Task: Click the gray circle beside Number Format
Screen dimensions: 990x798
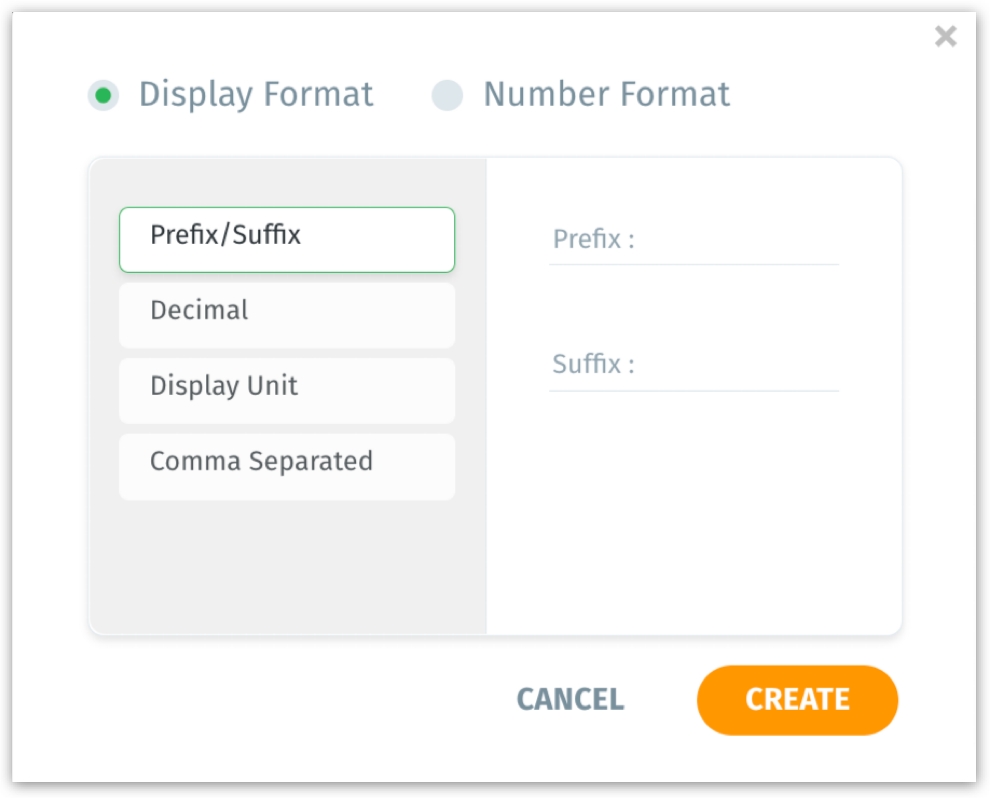Action: coord(447,95)
